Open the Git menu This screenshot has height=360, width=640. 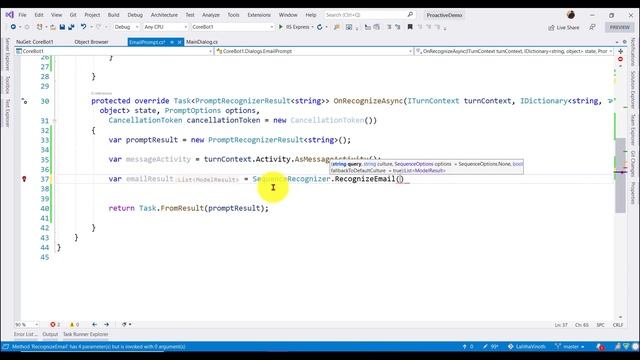[x=73, y=15]
